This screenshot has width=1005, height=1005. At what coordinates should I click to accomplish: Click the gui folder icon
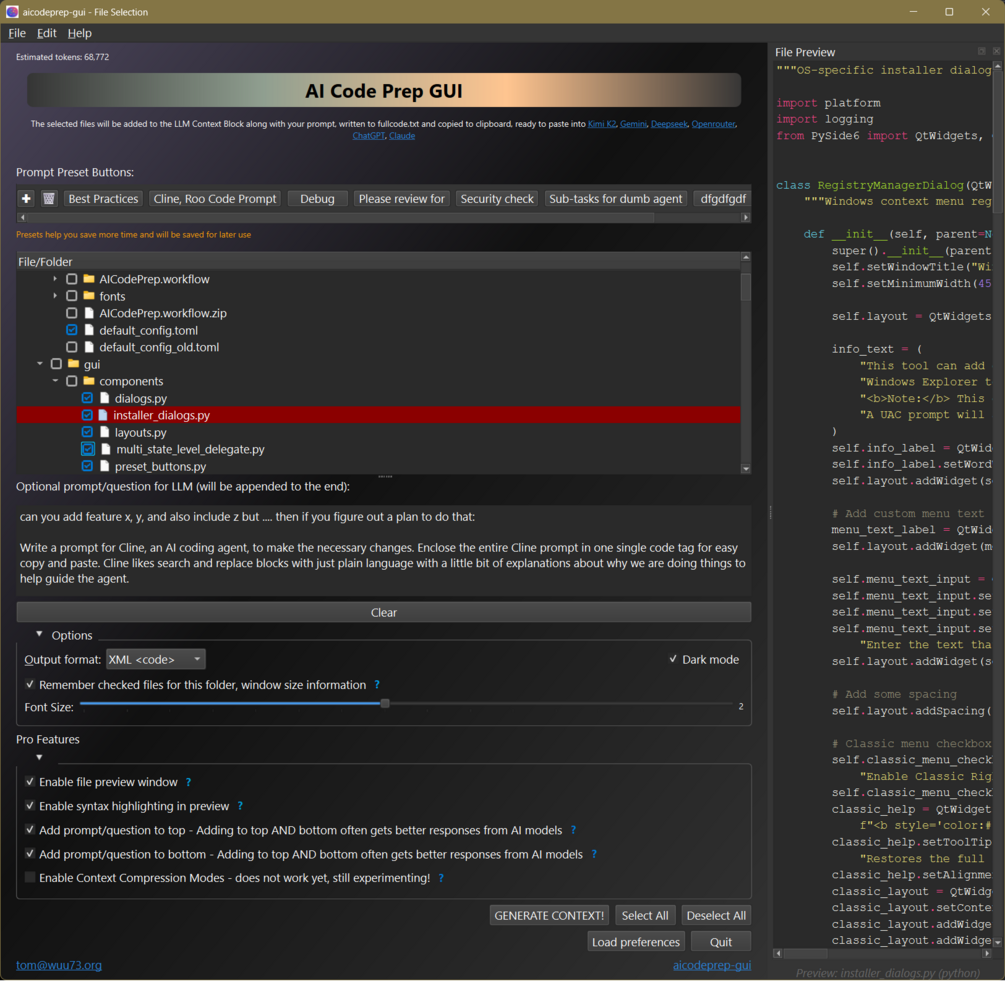74,364
